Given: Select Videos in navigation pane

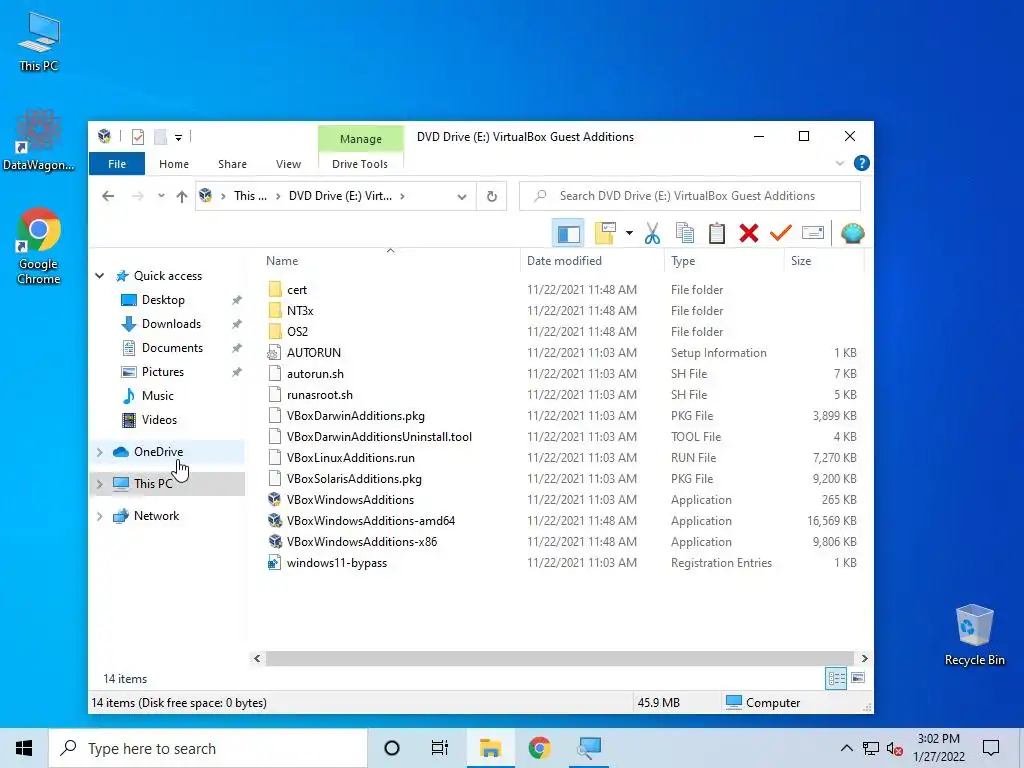Looking at the screenshot, I should click(159, 420).
